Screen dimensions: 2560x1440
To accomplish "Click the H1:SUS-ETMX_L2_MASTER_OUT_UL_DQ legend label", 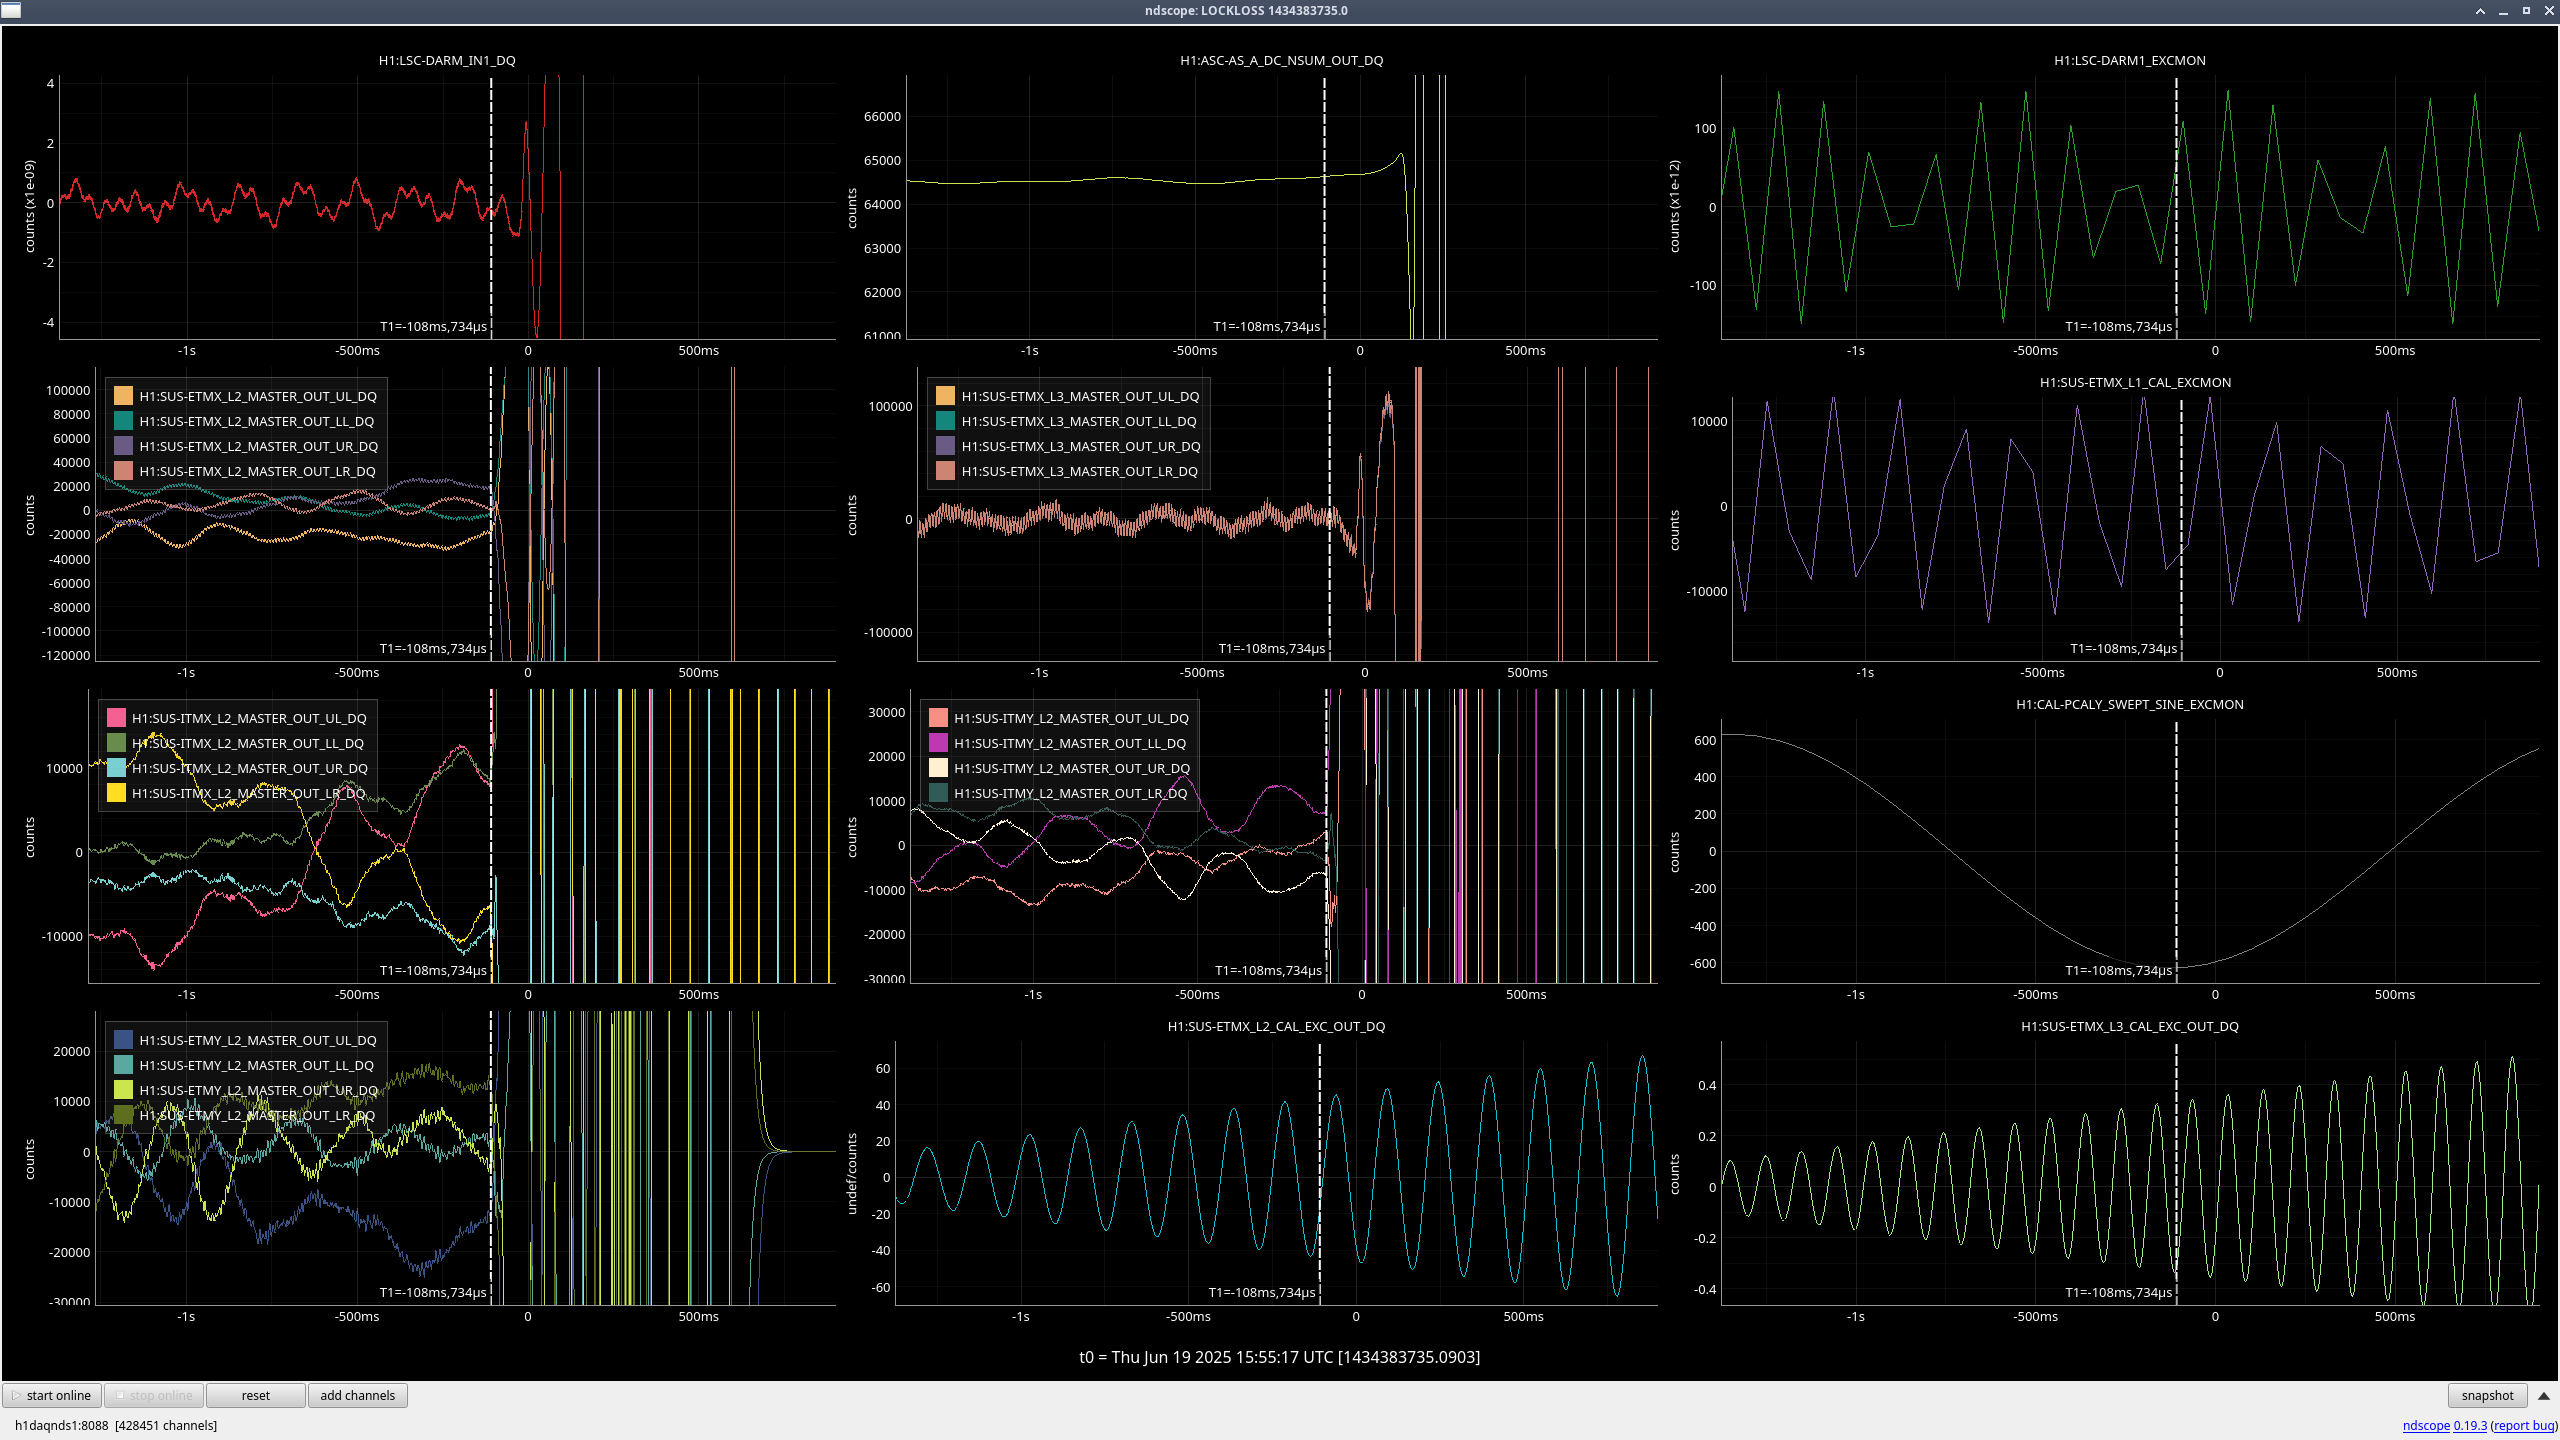I will point(258,396).
